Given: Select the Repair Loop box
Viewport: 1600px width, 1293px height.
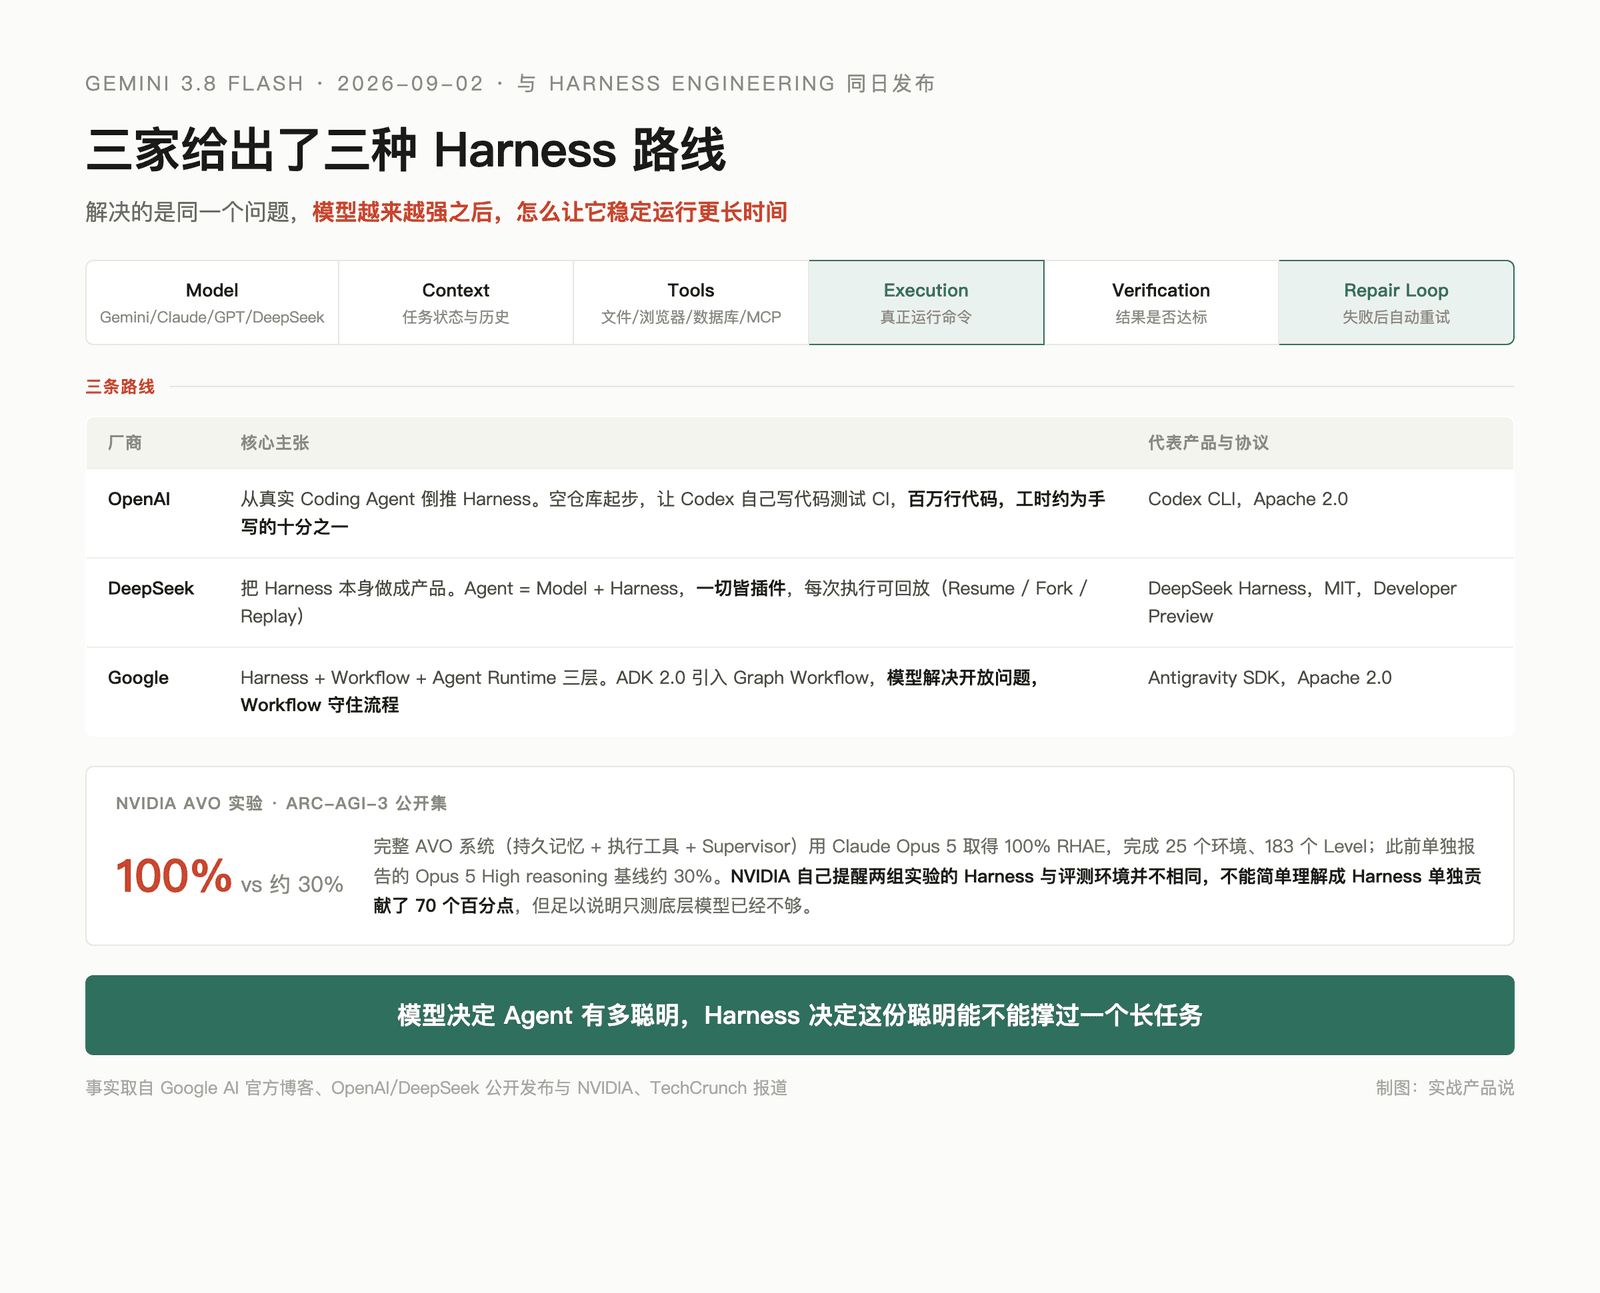Looking at the screenshot, I should 1396,303.
